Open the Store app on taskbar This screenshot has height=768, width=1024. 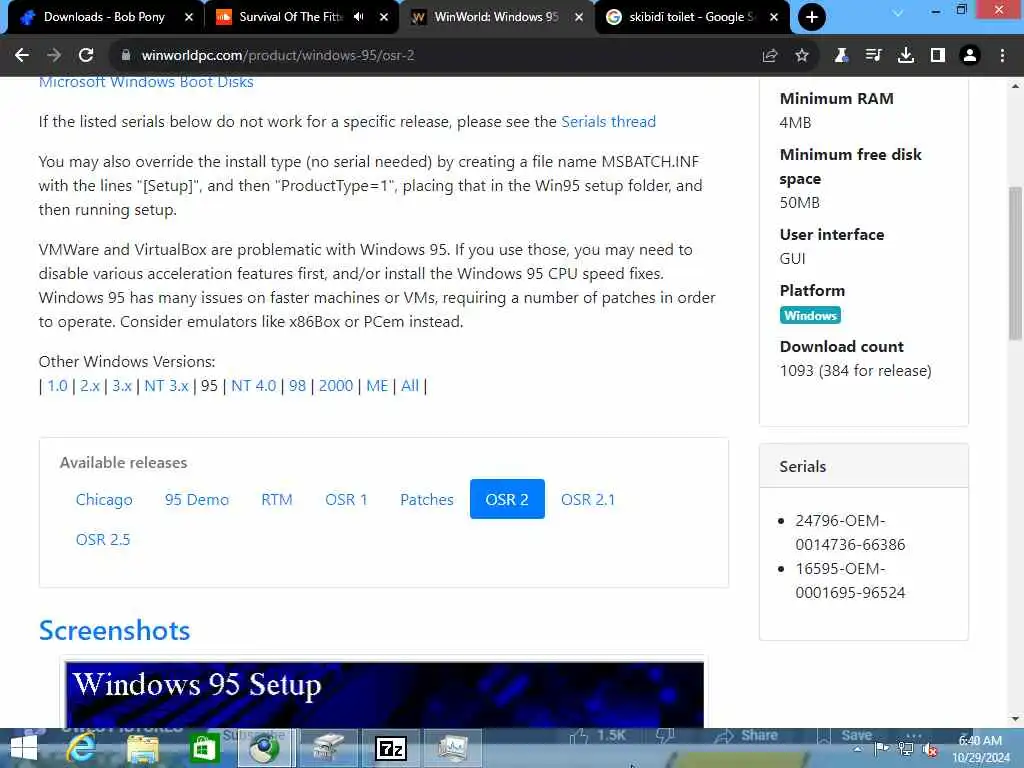point(203,748)
